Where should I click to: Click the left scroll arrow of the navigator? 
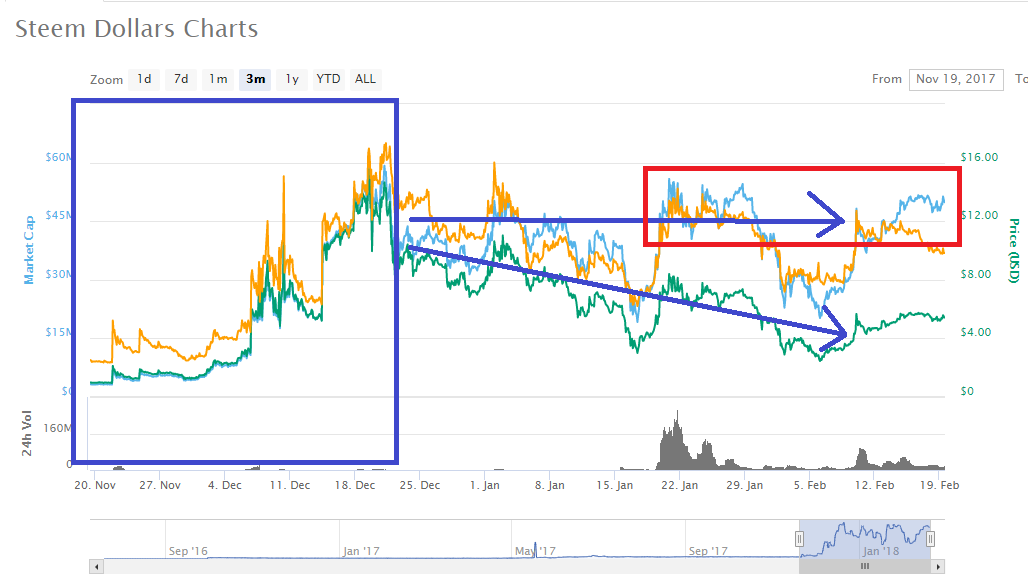pos(96,566)
